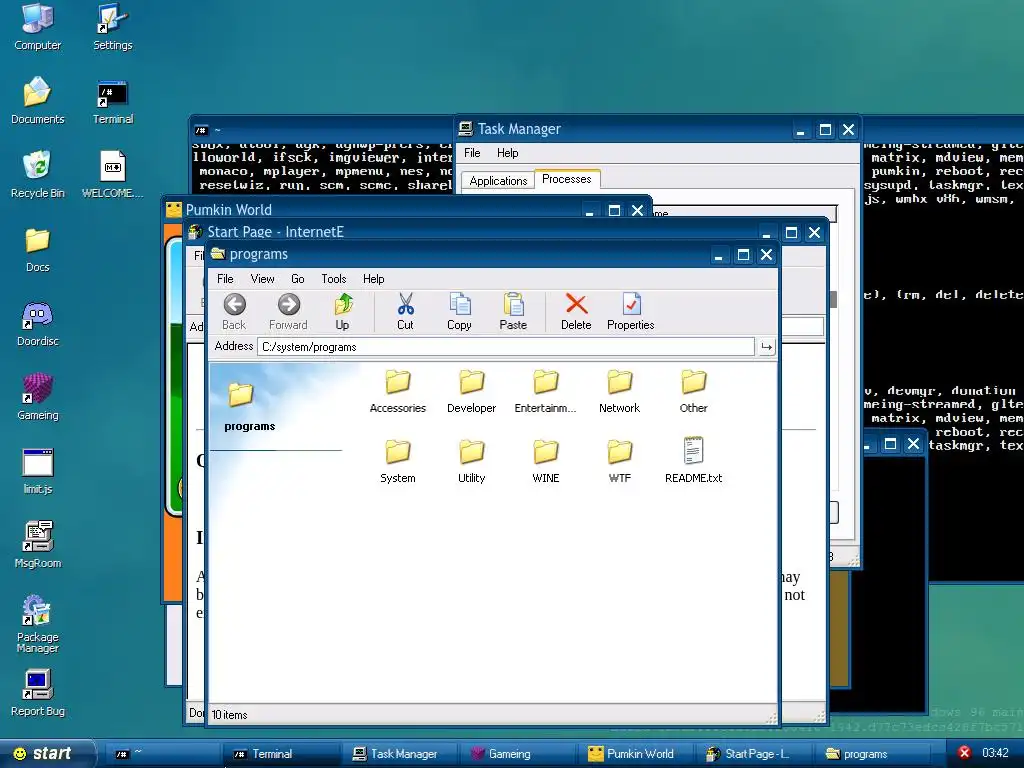Open the Documents desktop icon
Viewport: 1024px width, 768px height.
point(37,100)
